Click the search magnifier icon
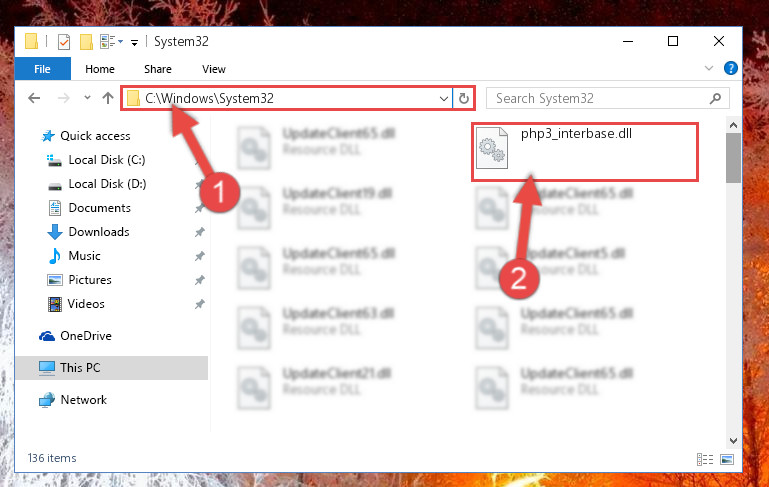This screenshot has height=487, width=769. (715, 99)
